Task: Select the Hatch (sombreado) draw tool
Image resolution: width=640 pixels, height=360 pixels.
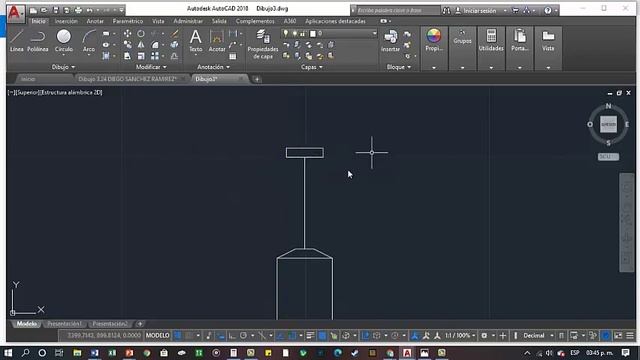Action: (106, 56)
